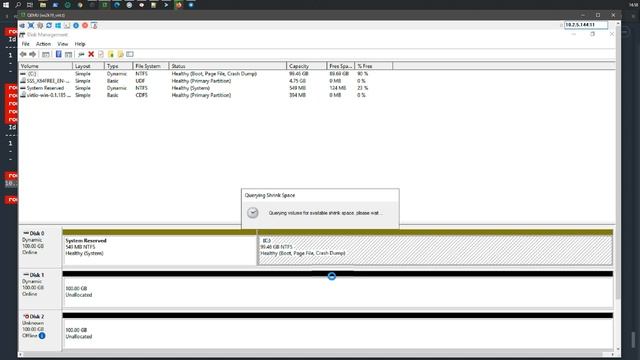Screen dimensions: 640x360
Task: Sort by the % Free column header
Action: point(373,66)
